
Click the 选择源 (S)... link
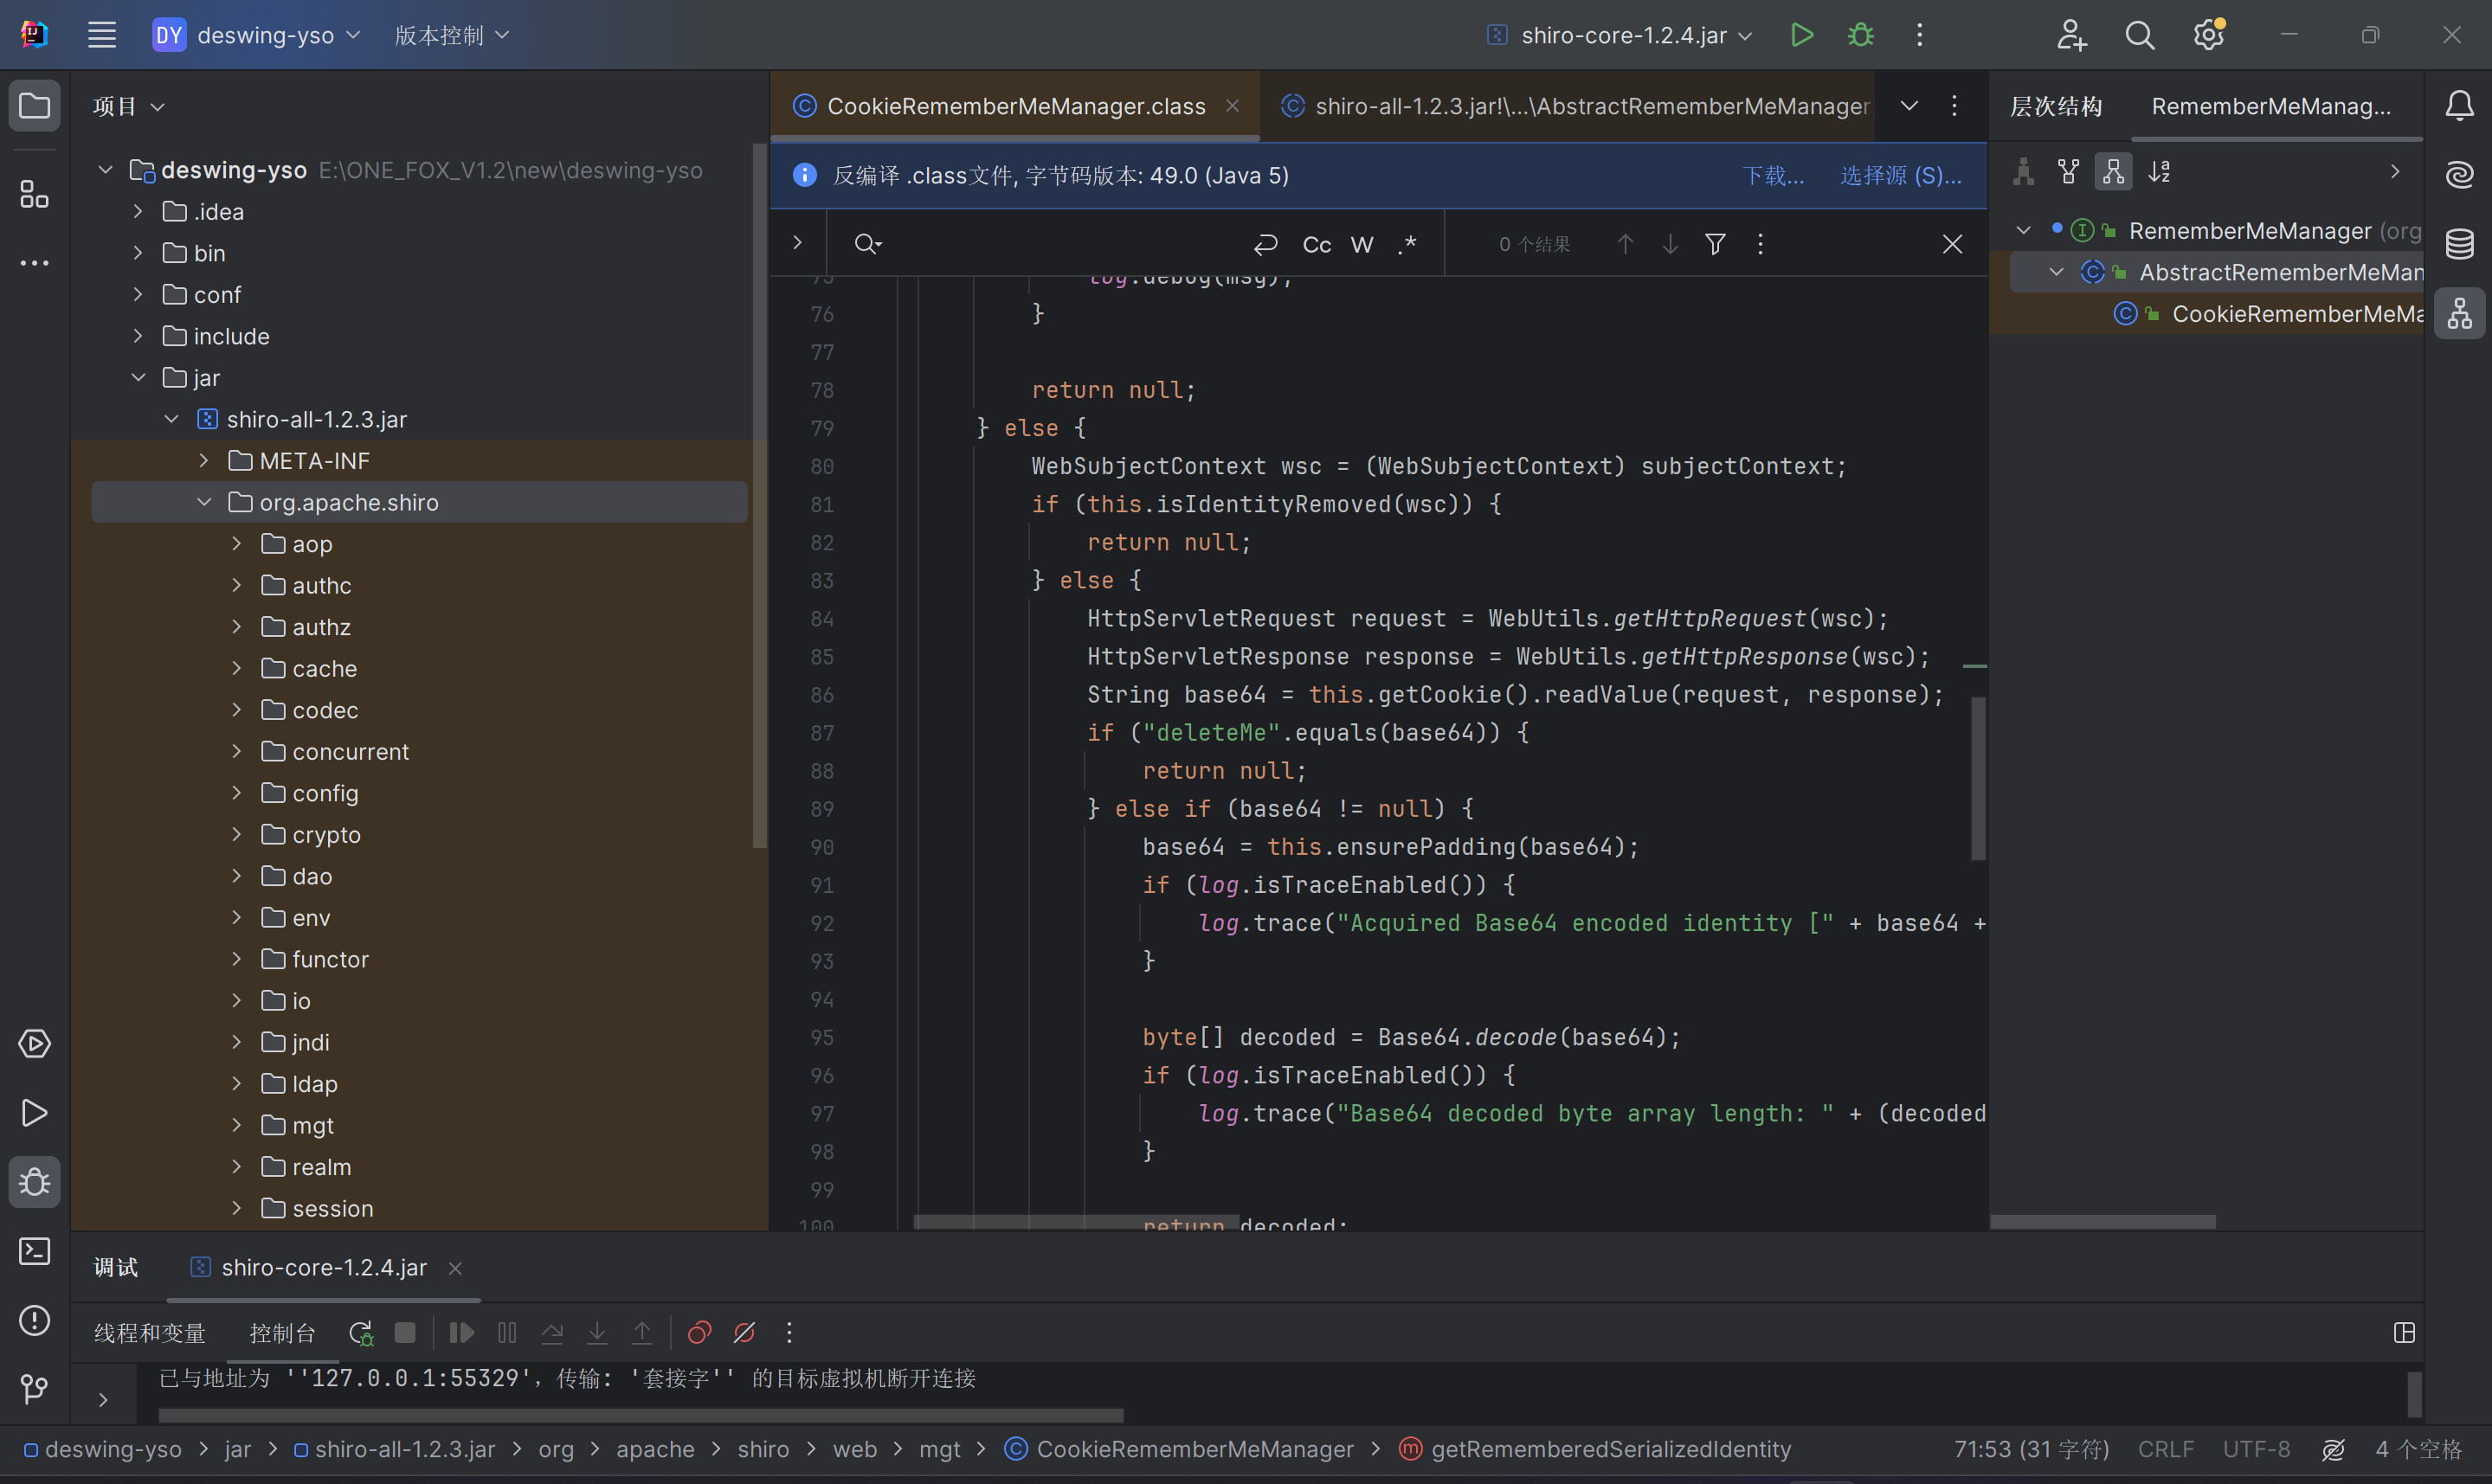click(1900, 176)
